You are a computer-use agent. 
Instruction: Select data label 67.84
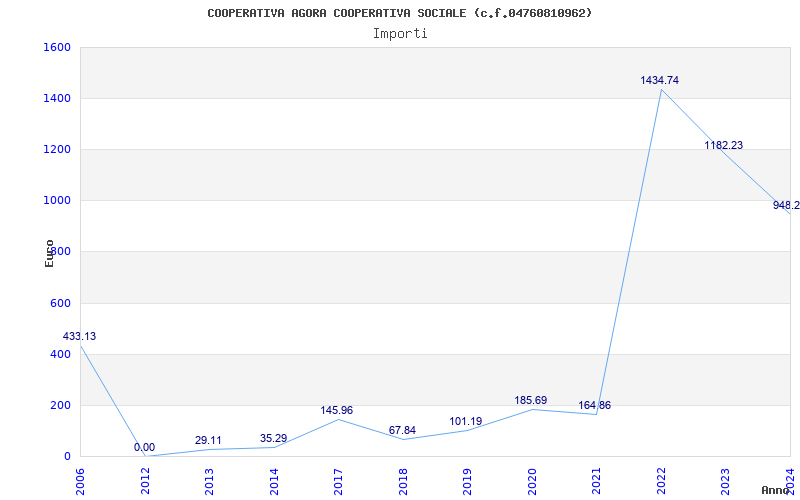(402, 430)
